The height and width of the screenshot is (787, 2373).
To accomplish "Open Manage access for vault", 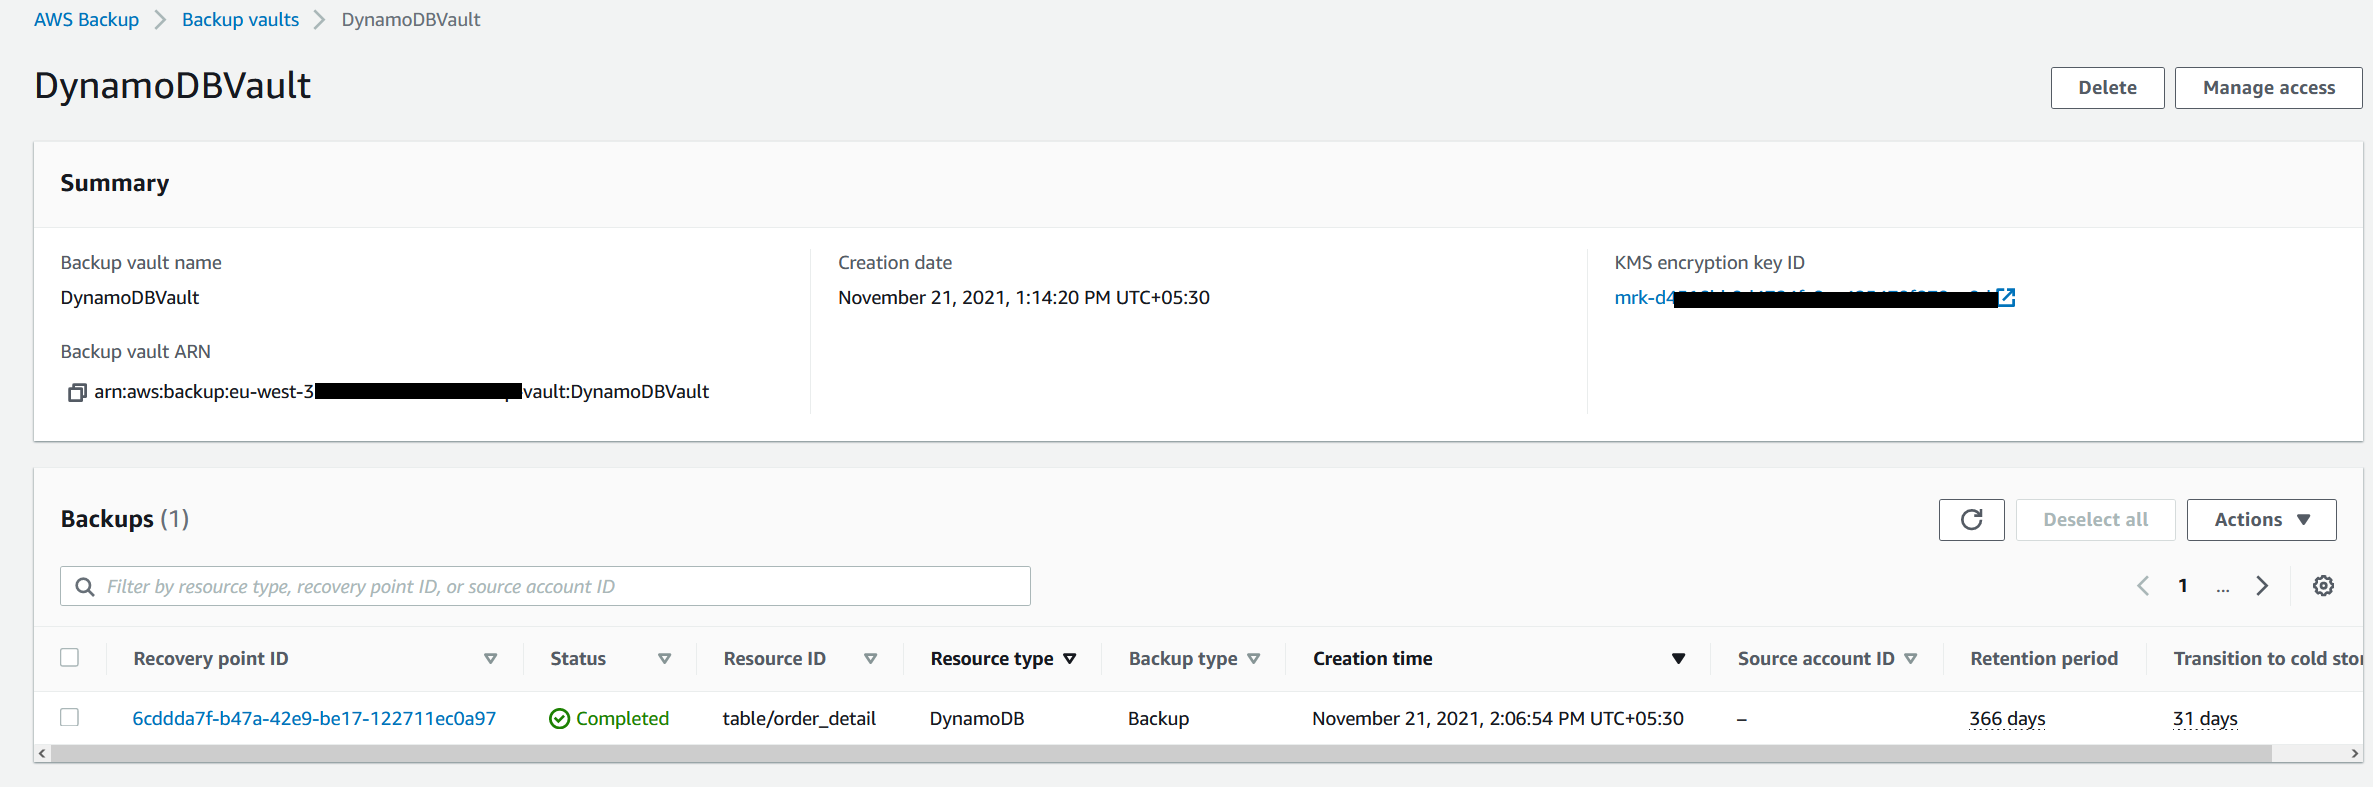I will coord(2268,88).
